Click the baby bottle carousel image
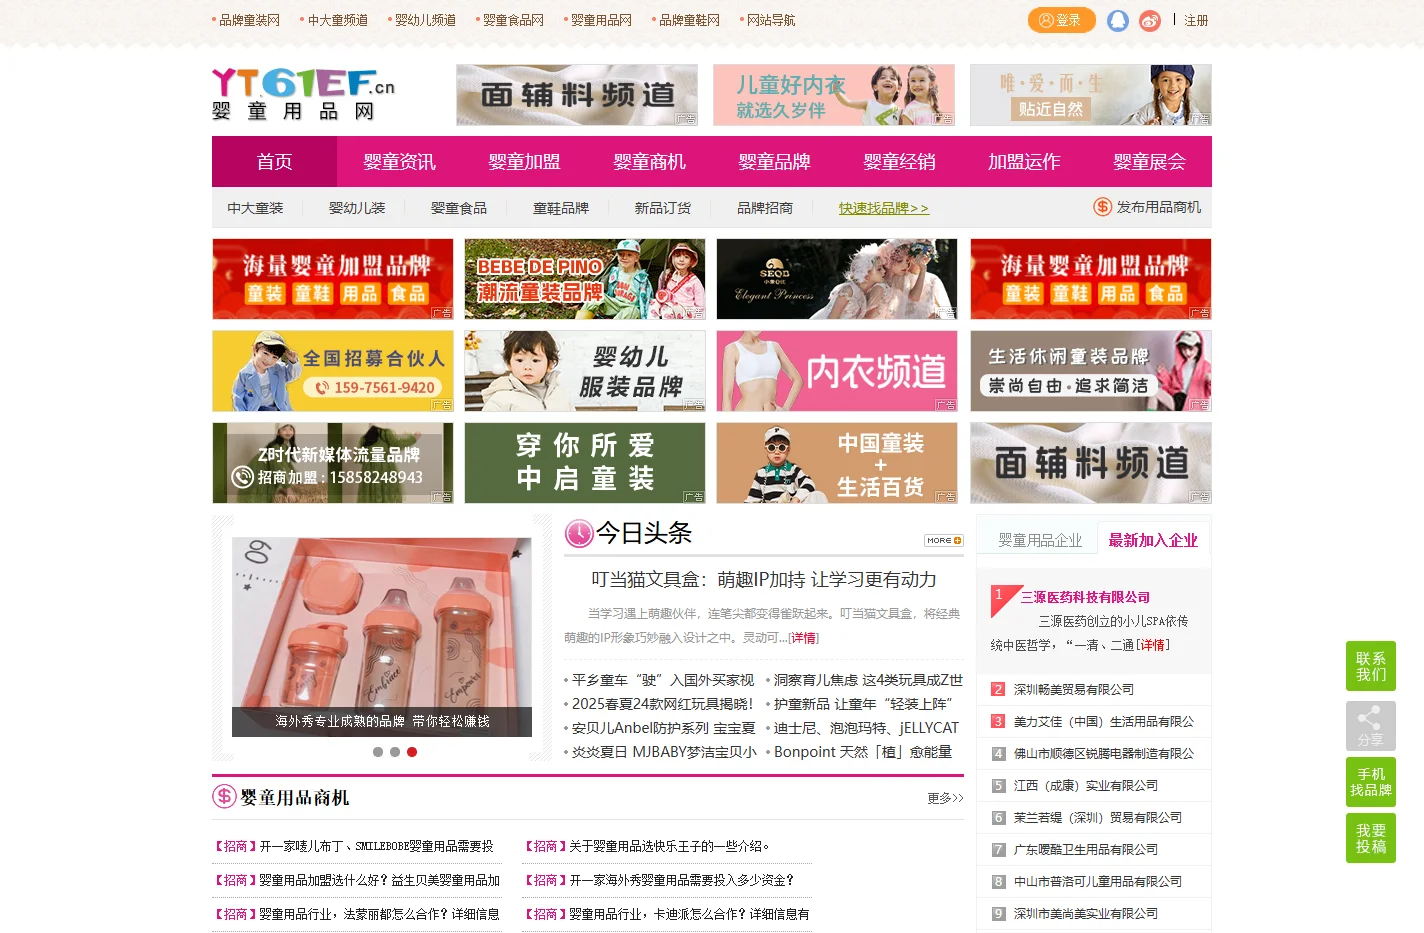Image resolution: width=1424 pixels, height=933 pixels. (382, 637)
